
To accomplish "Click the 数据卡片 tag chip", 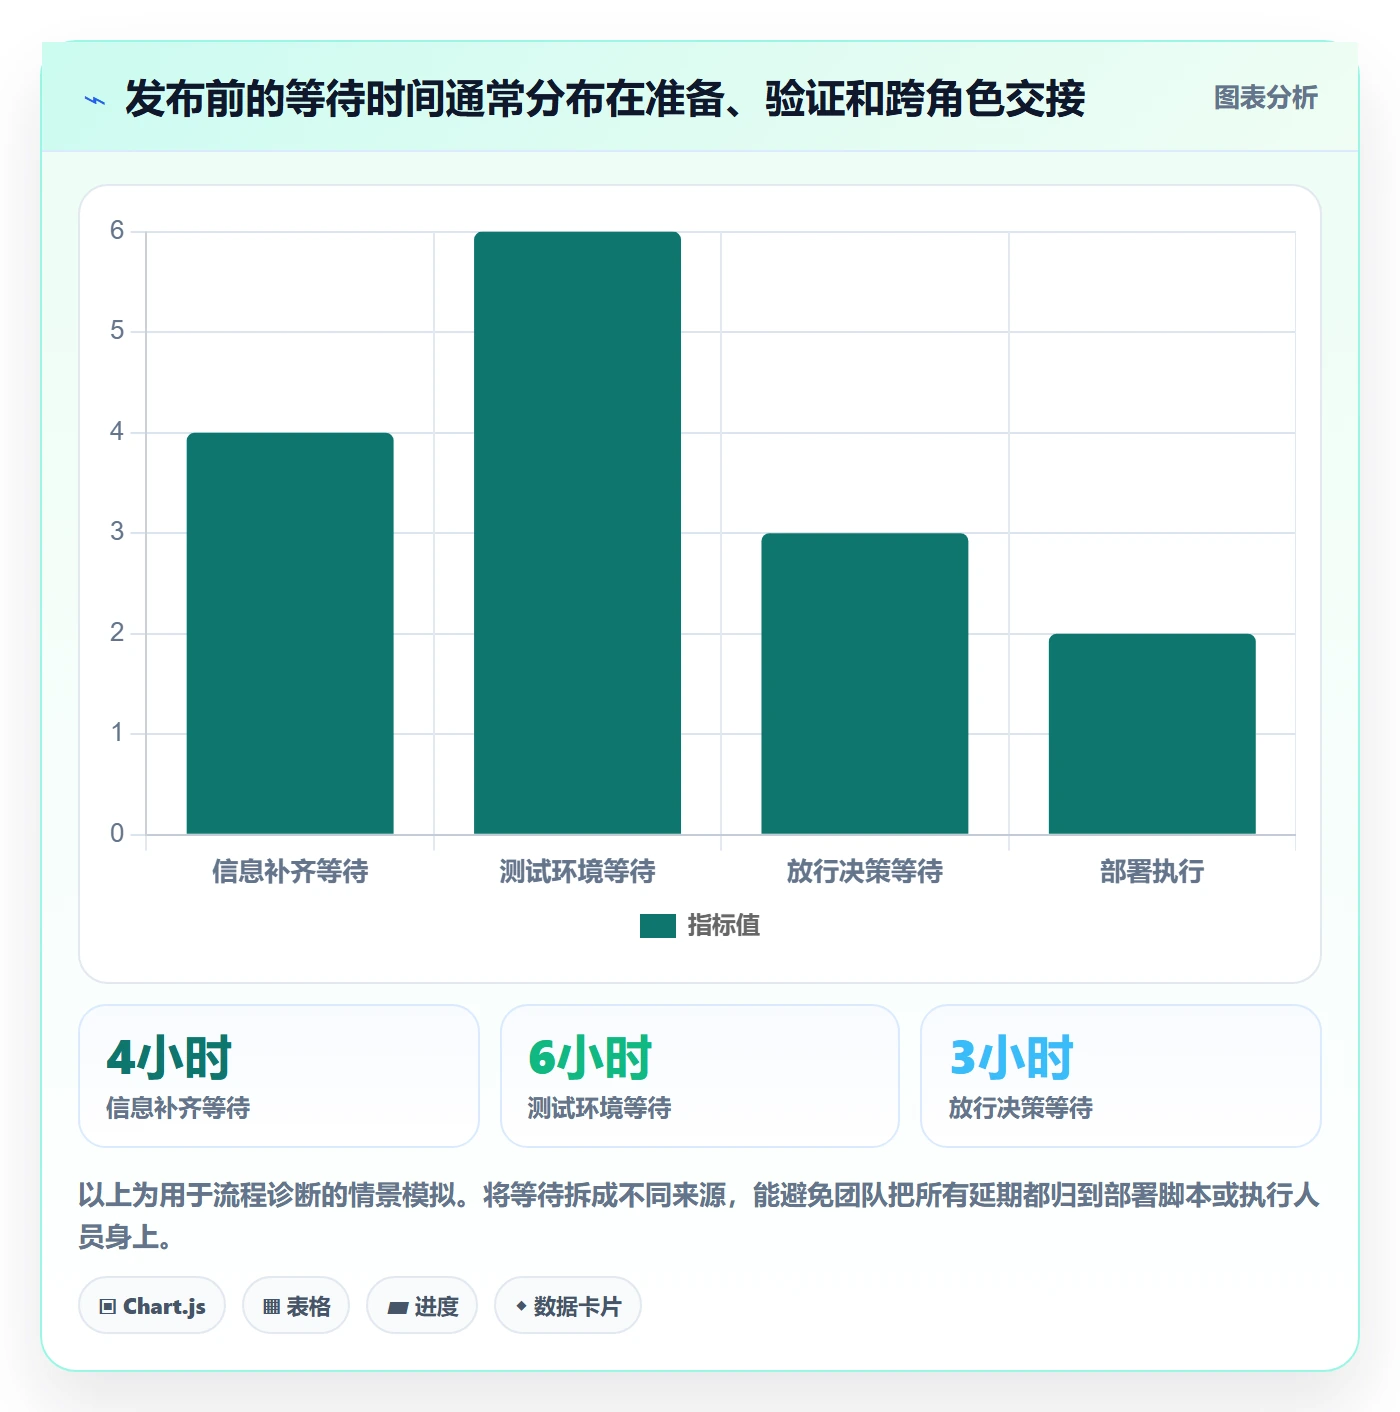I will [x=568, y=1306].
